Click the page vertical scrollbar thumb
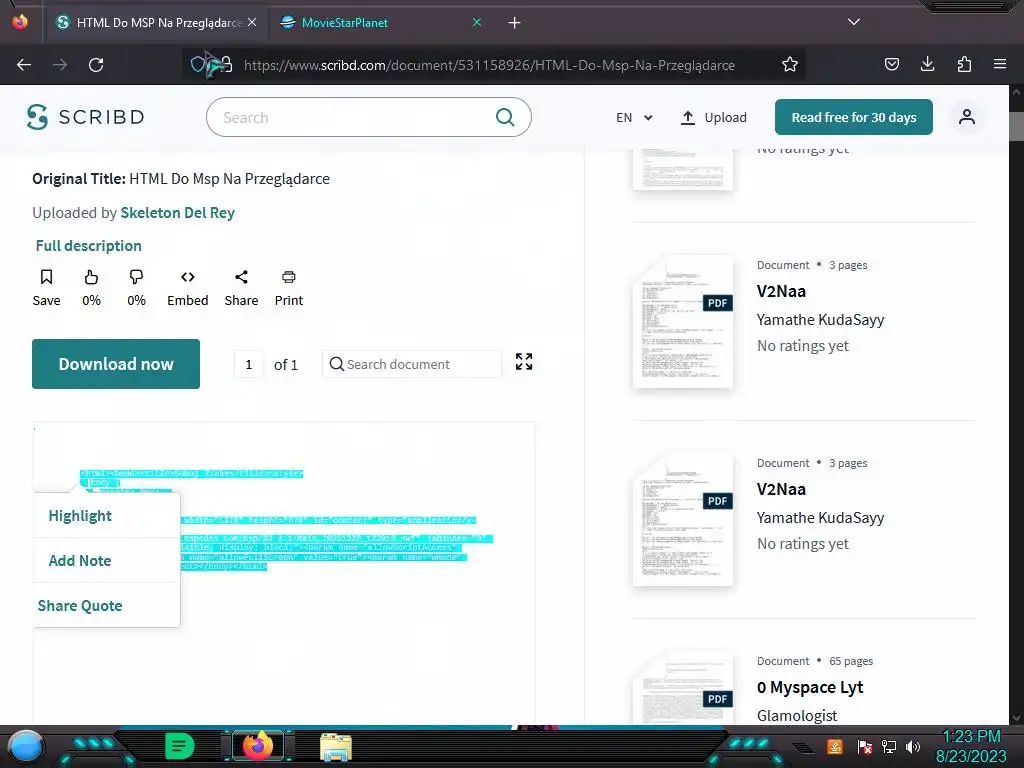1024x768 pixels. click(x=1016, y=126)
